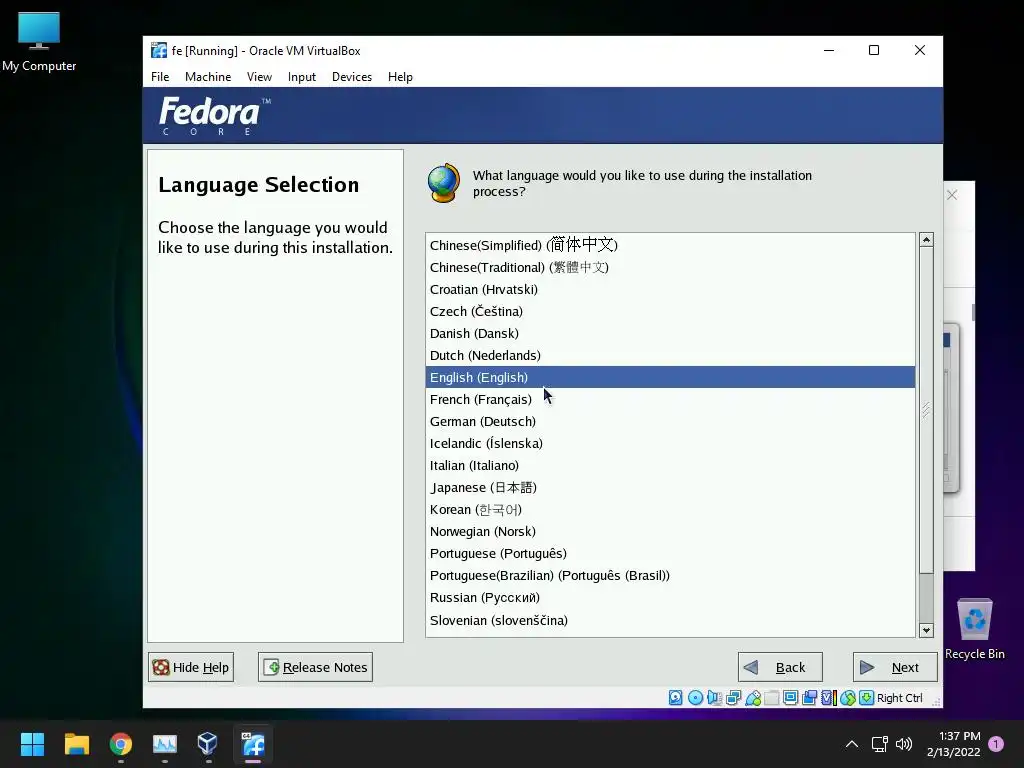Select Chinese(Traditional) language
The image size is (1024, 768).
coord(670,267)
